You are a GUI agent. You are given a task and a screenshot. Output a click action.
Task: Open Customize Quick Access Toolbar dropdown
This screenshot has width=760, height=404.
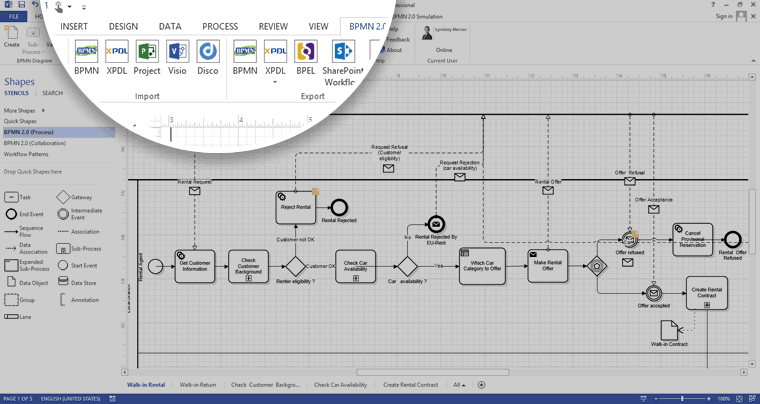84,7
